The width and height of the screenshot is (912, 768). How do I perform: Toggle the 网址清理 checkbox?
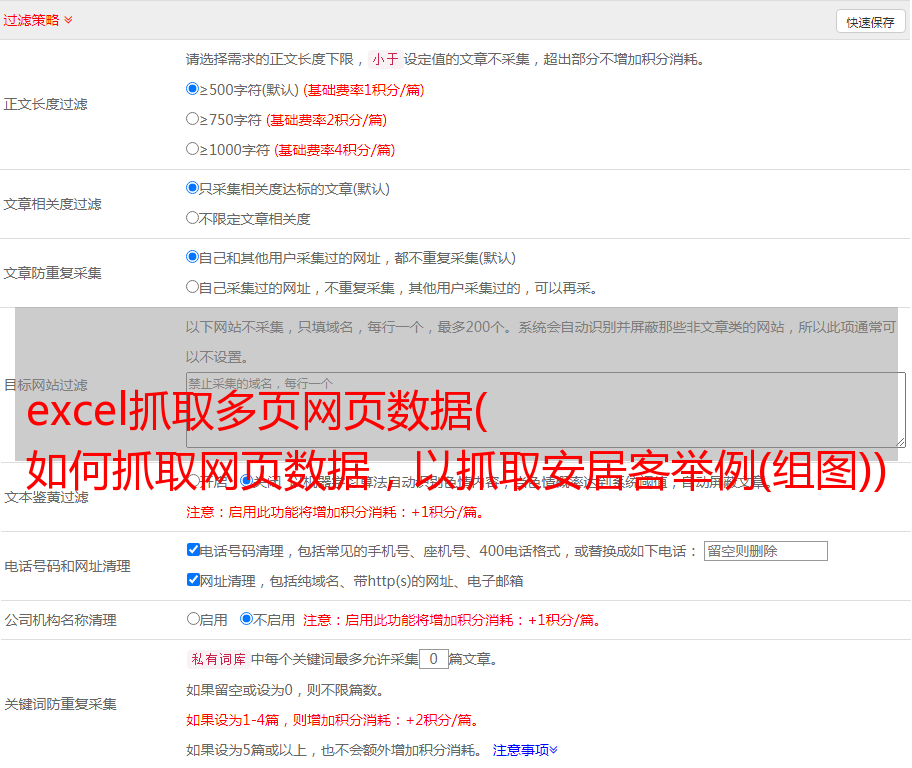(x=193, y=580)
